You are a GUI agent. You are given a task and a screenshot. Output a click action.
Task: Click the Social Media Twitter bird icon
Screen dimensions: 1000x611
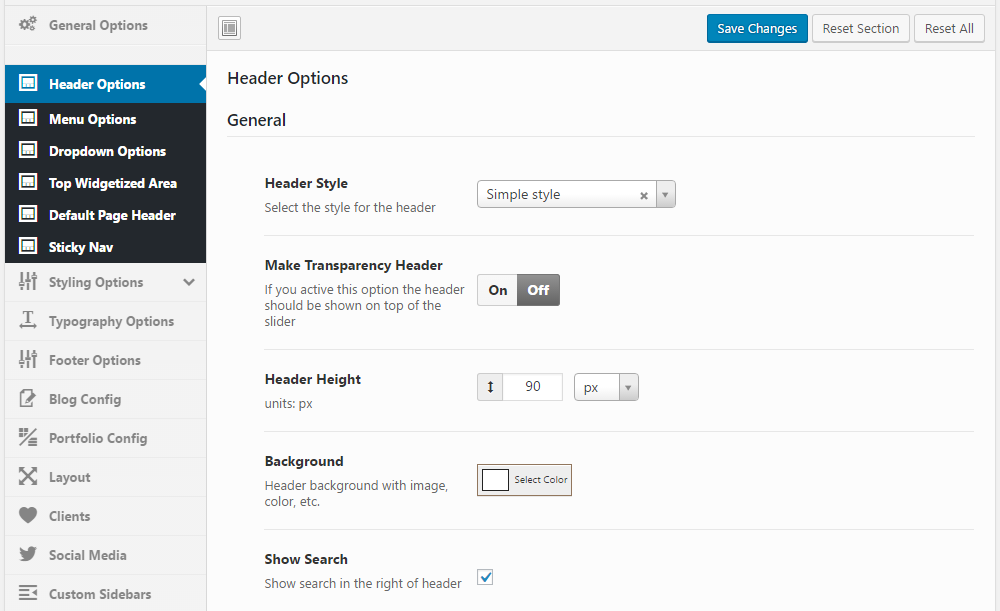coord(28,555)
